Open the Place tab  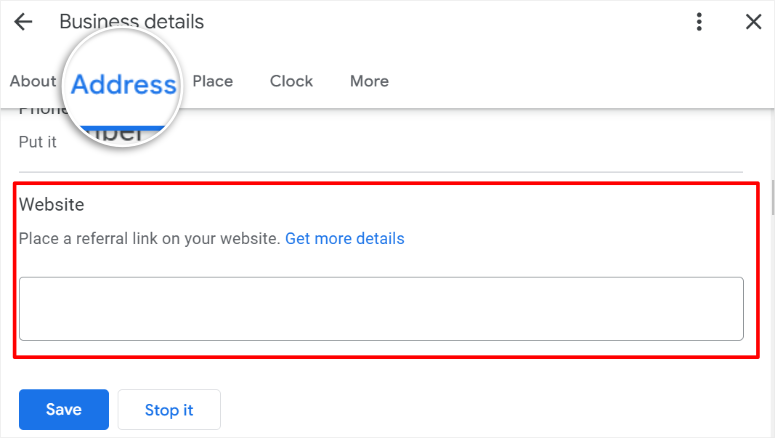click(212, 81)
